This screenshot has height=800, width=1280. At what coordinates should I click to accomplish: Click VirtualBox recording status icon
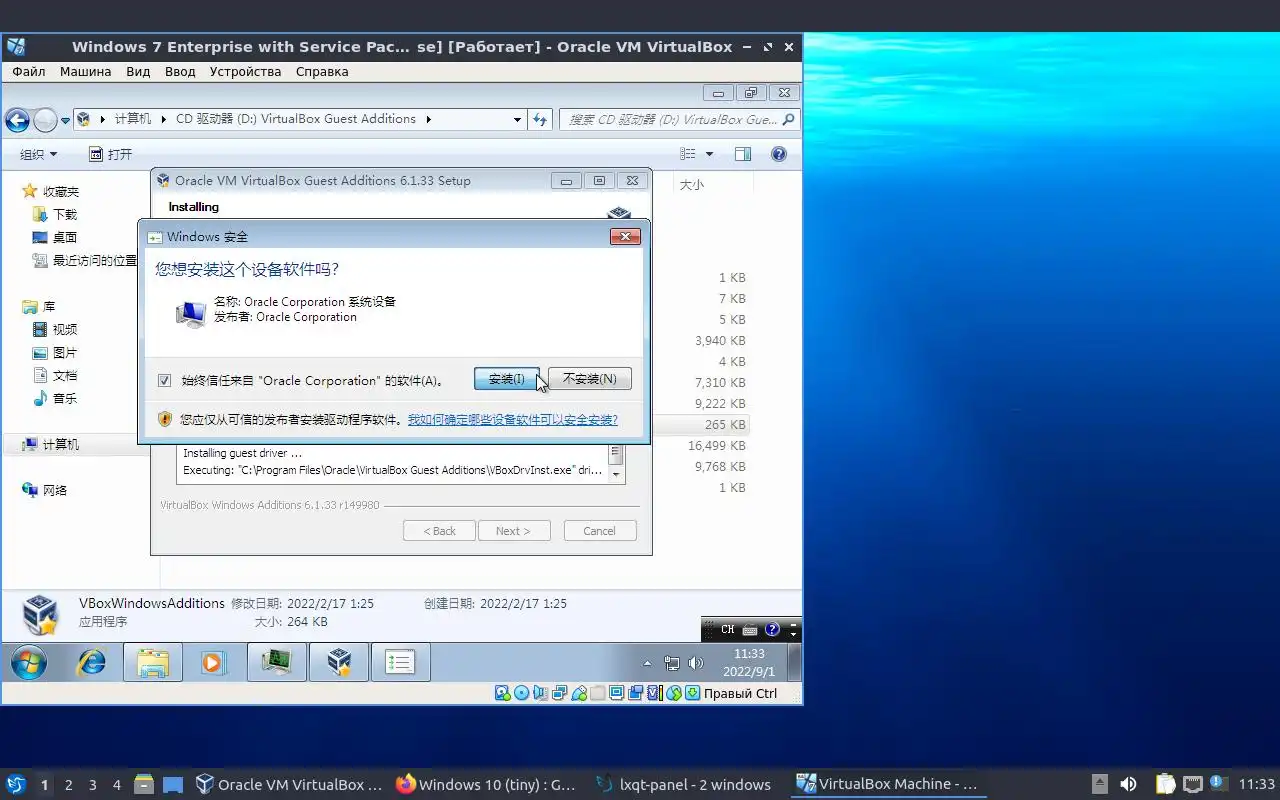point(636,693)
